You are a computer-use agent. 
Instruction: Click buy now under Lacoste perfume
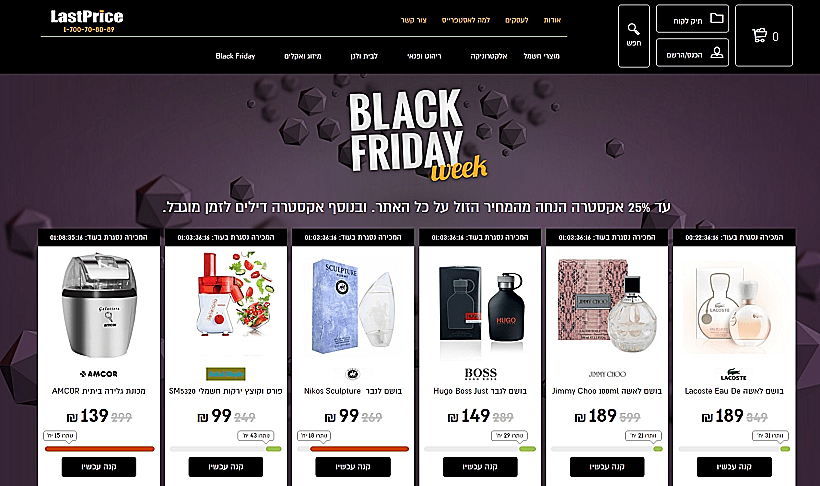[x=734, y=467]
